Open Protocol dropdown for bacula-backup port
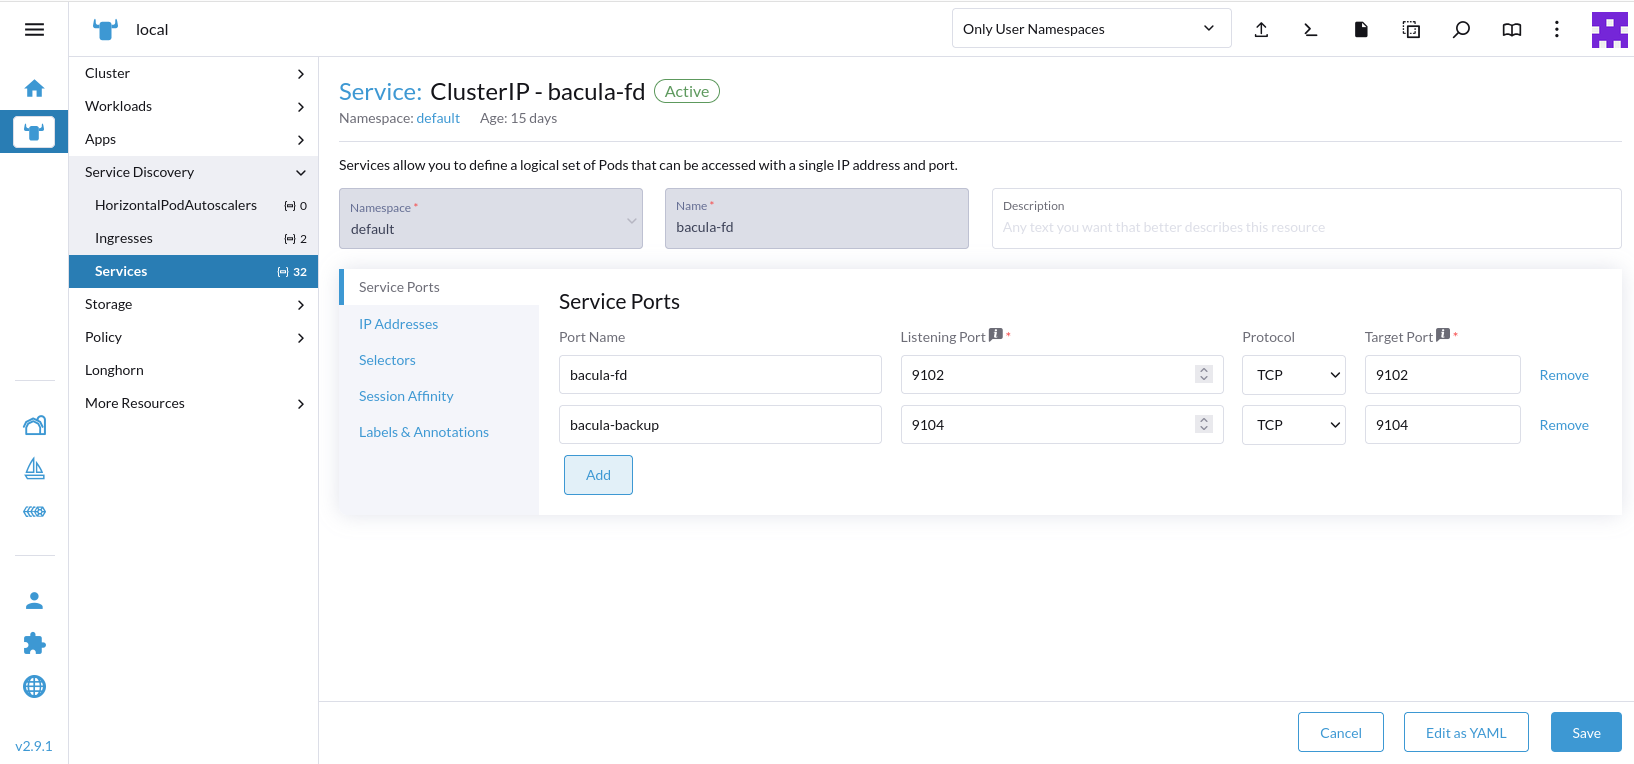 (1293, 425)
